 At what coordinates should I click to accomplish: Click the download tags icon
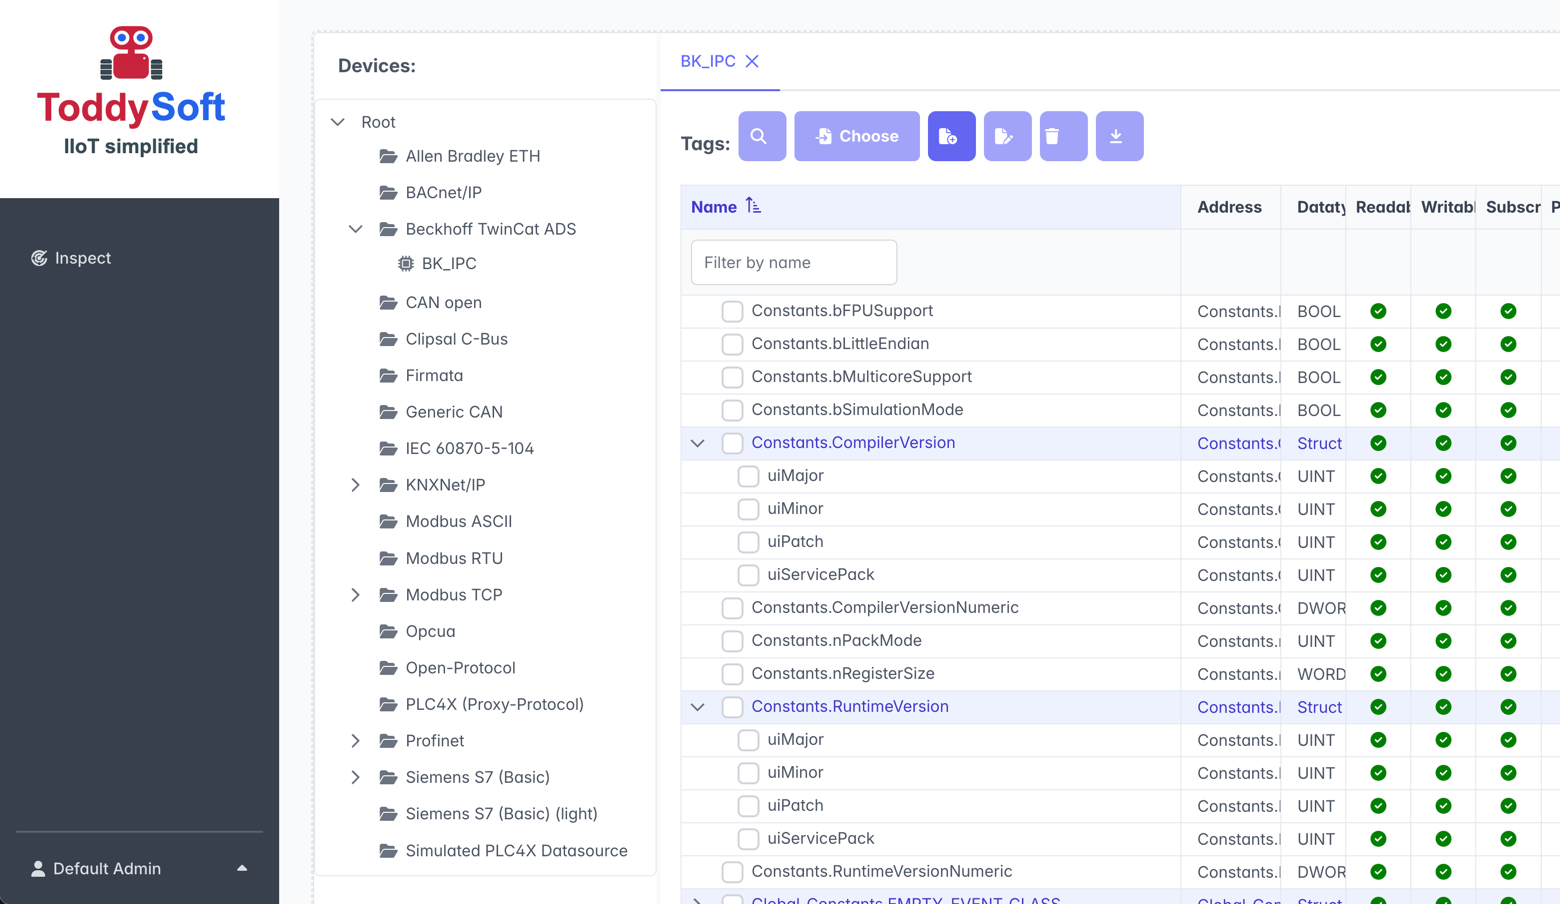click(1118, 136)
